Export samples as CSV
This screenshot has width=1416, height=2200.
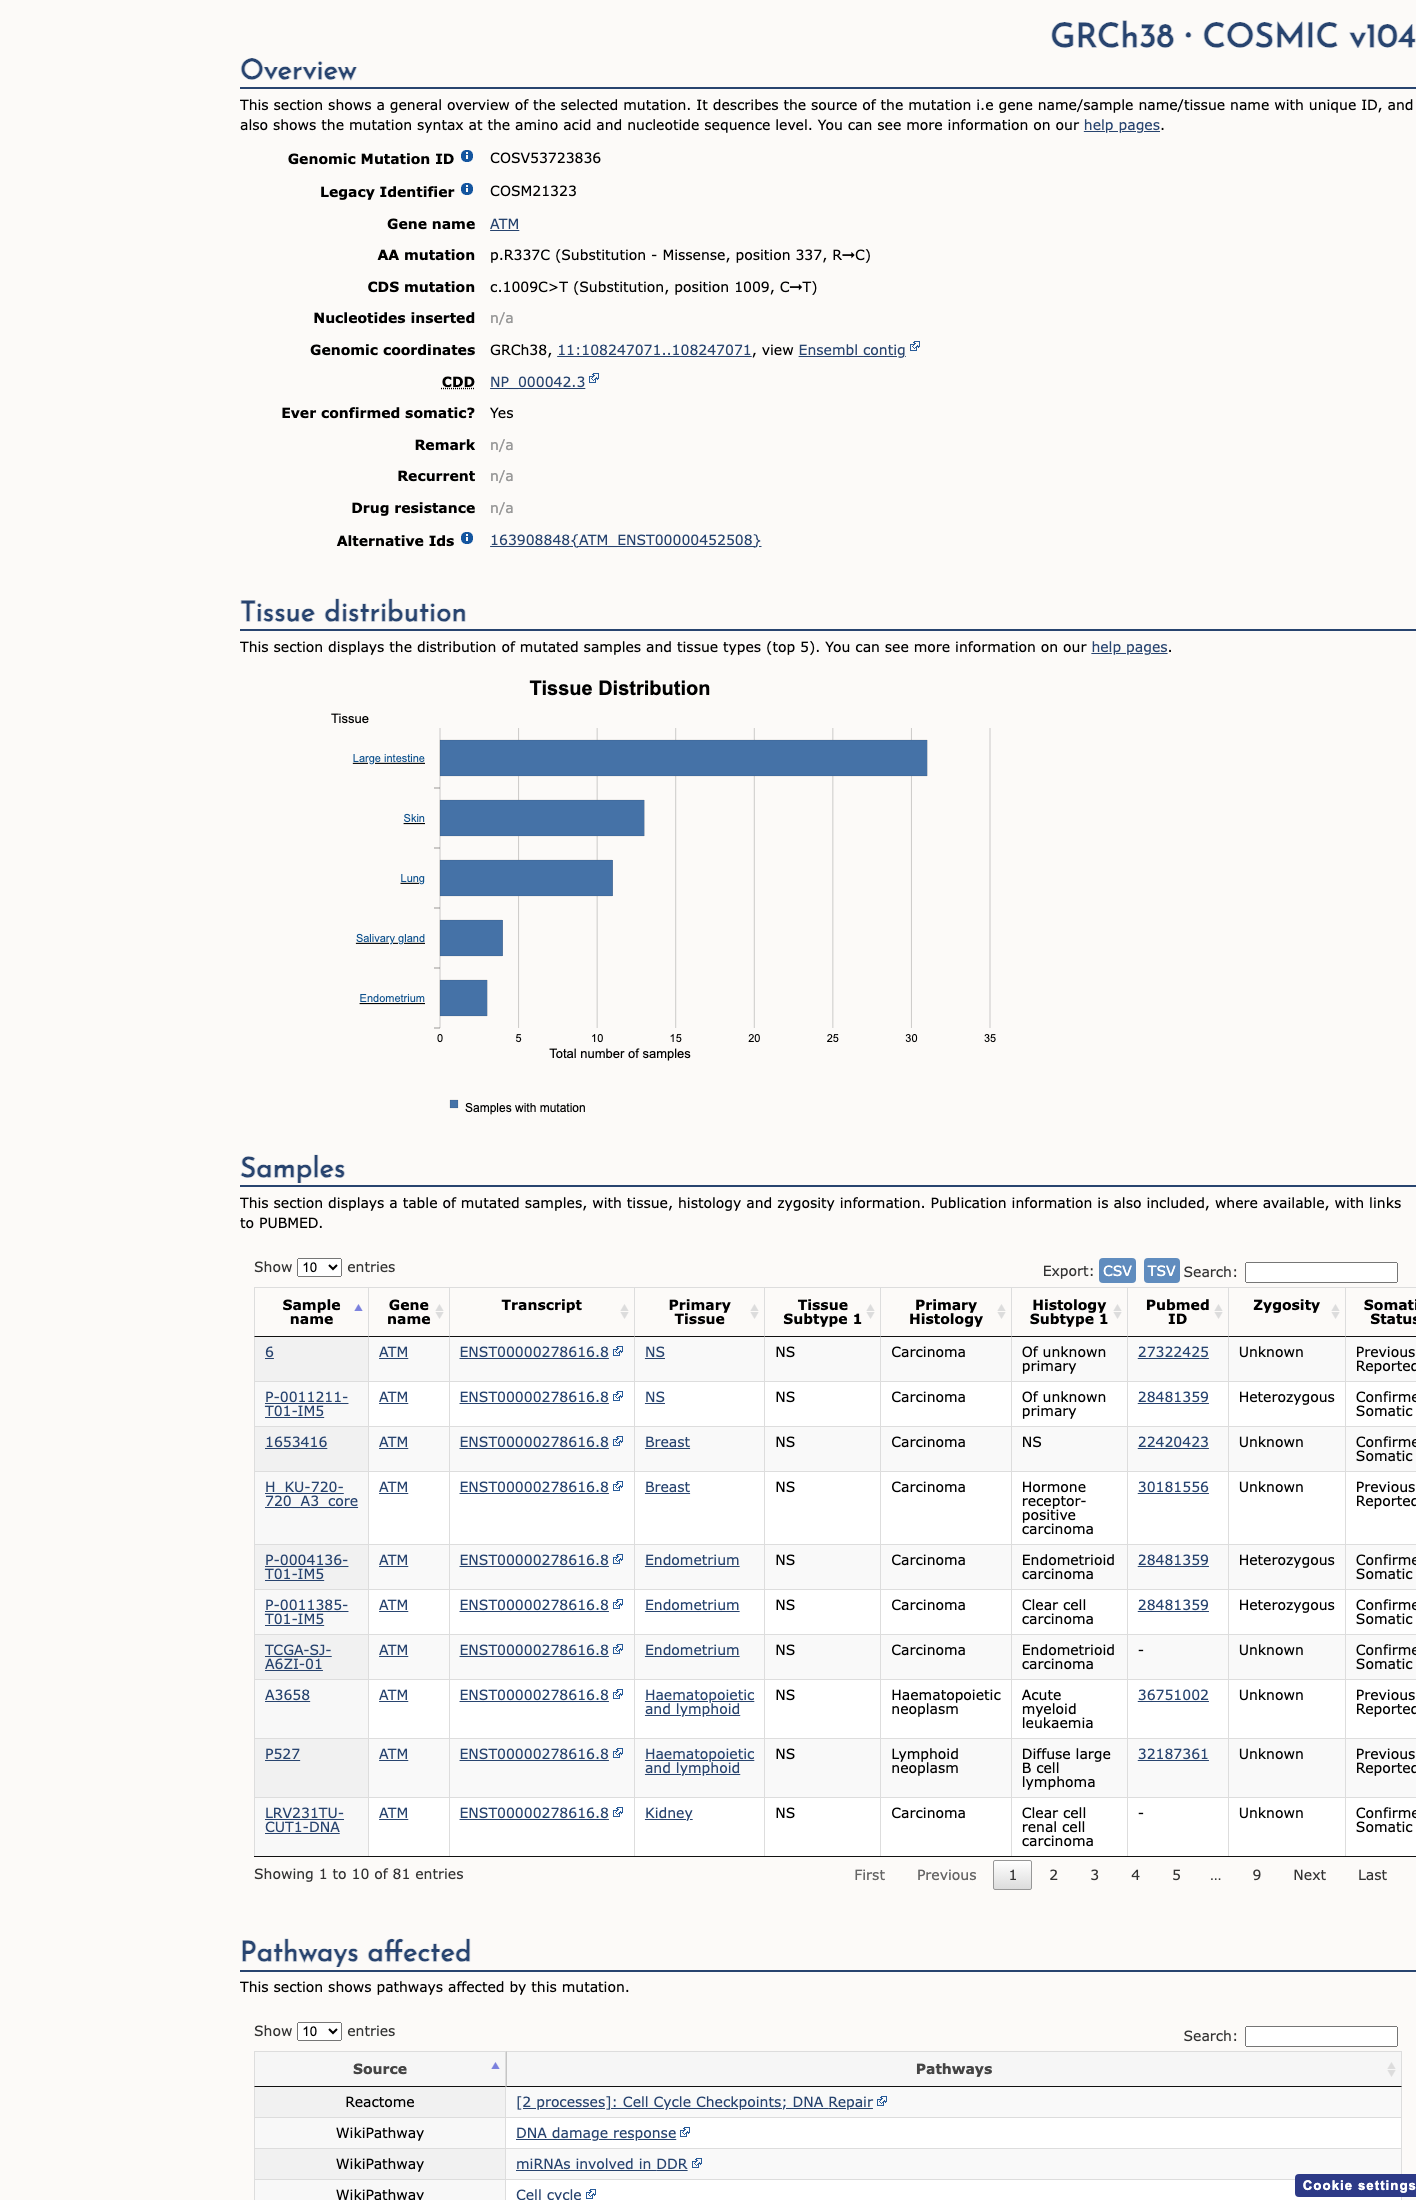point(1117,1271)
